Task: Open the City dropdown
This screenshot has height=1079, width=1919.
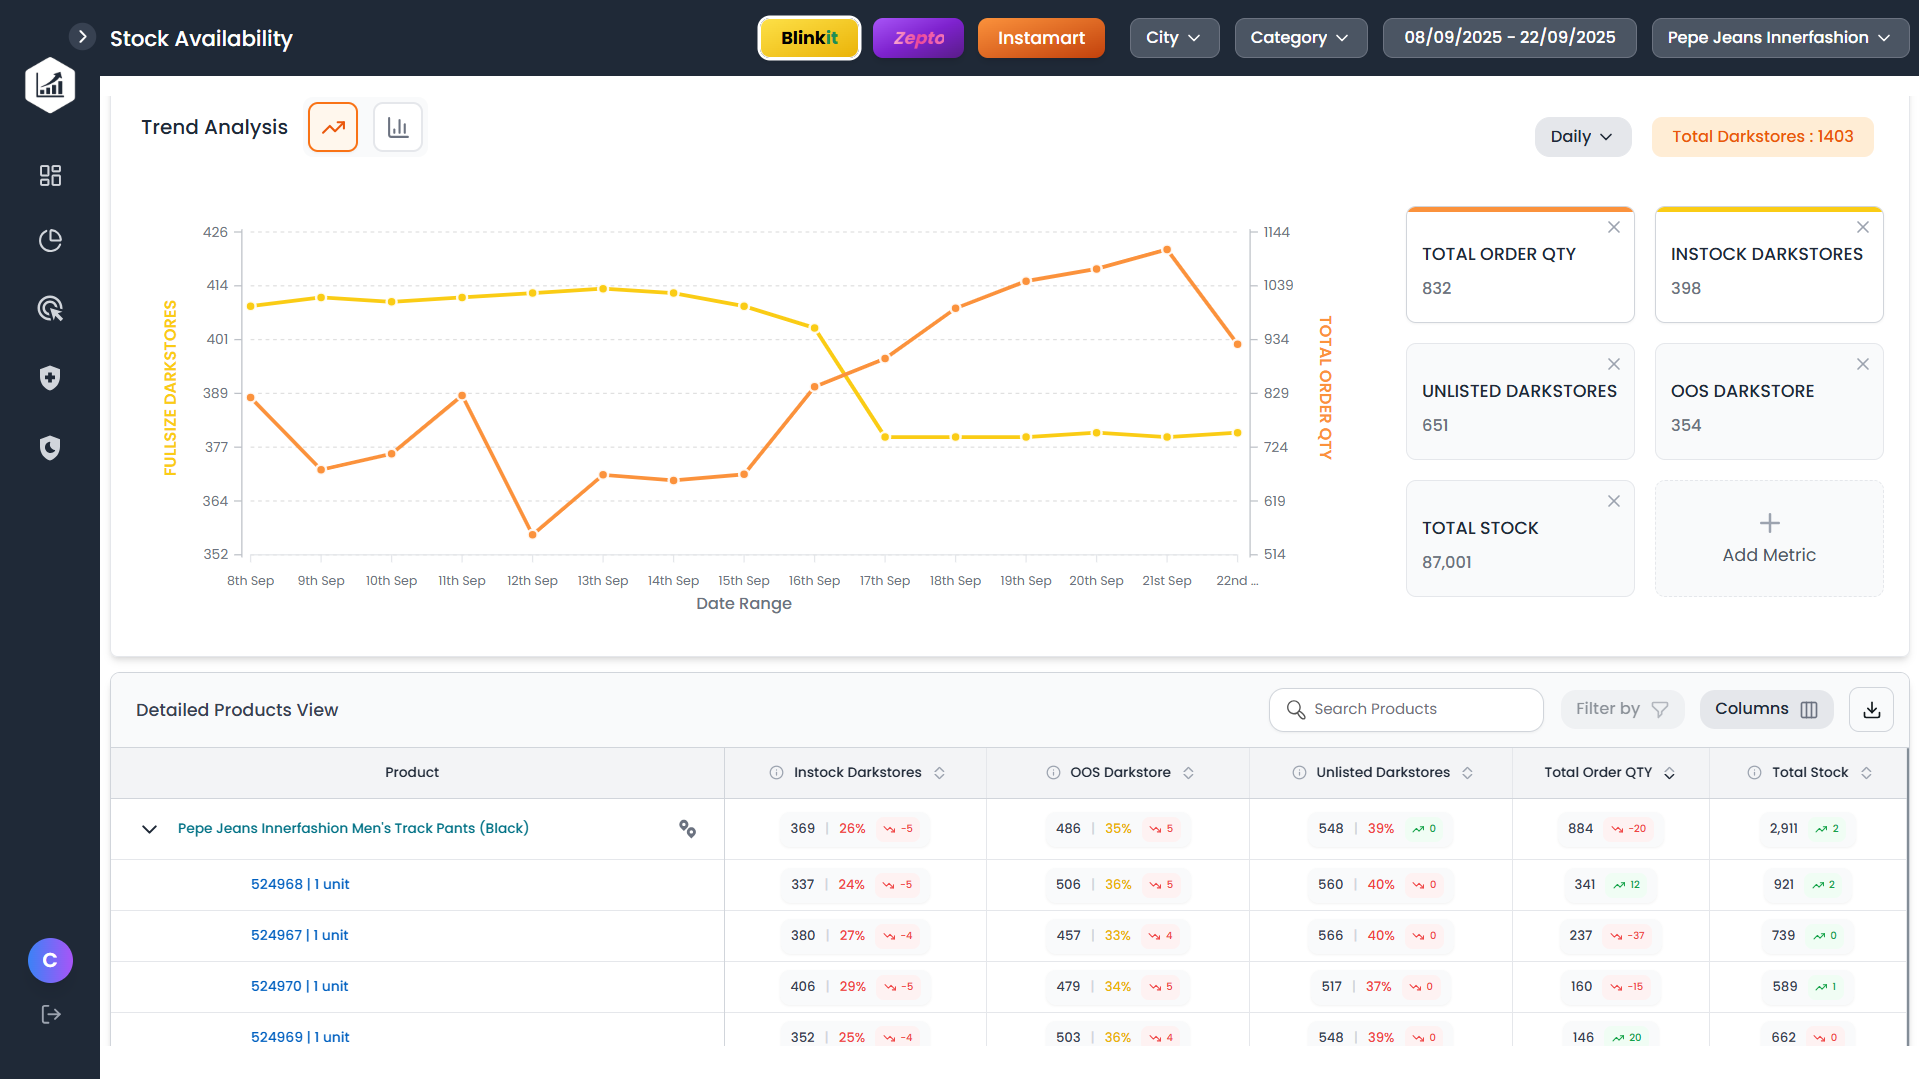Action: click(x=1173, y=38)
